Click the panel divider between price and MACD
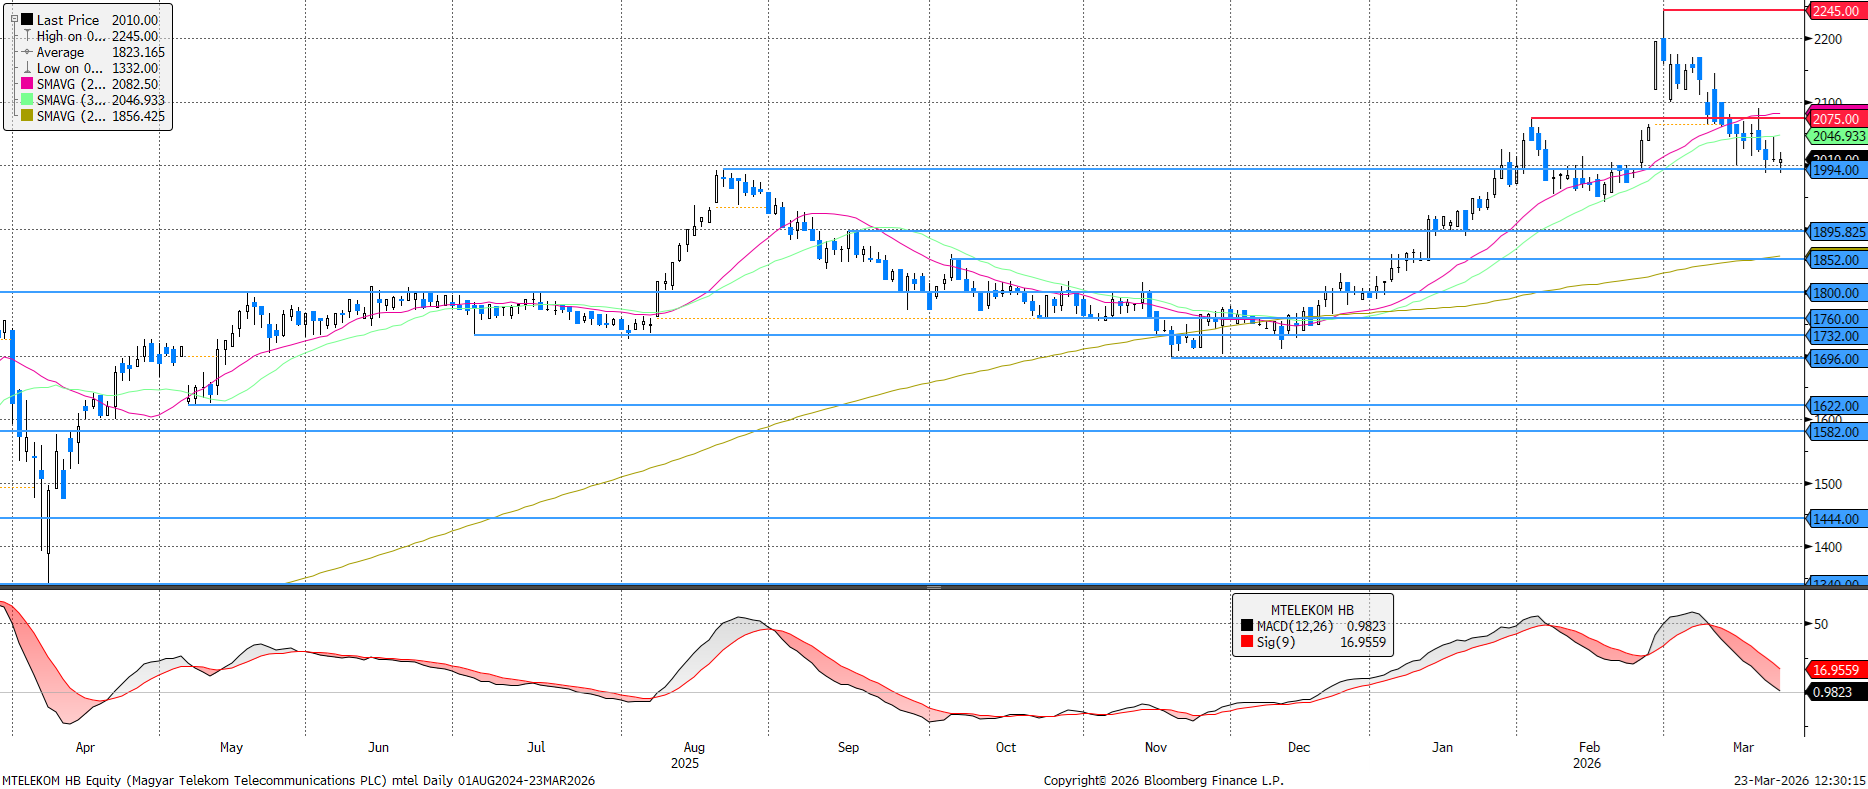The width and height of the screenshot is (1868, 789). (933, 588)
